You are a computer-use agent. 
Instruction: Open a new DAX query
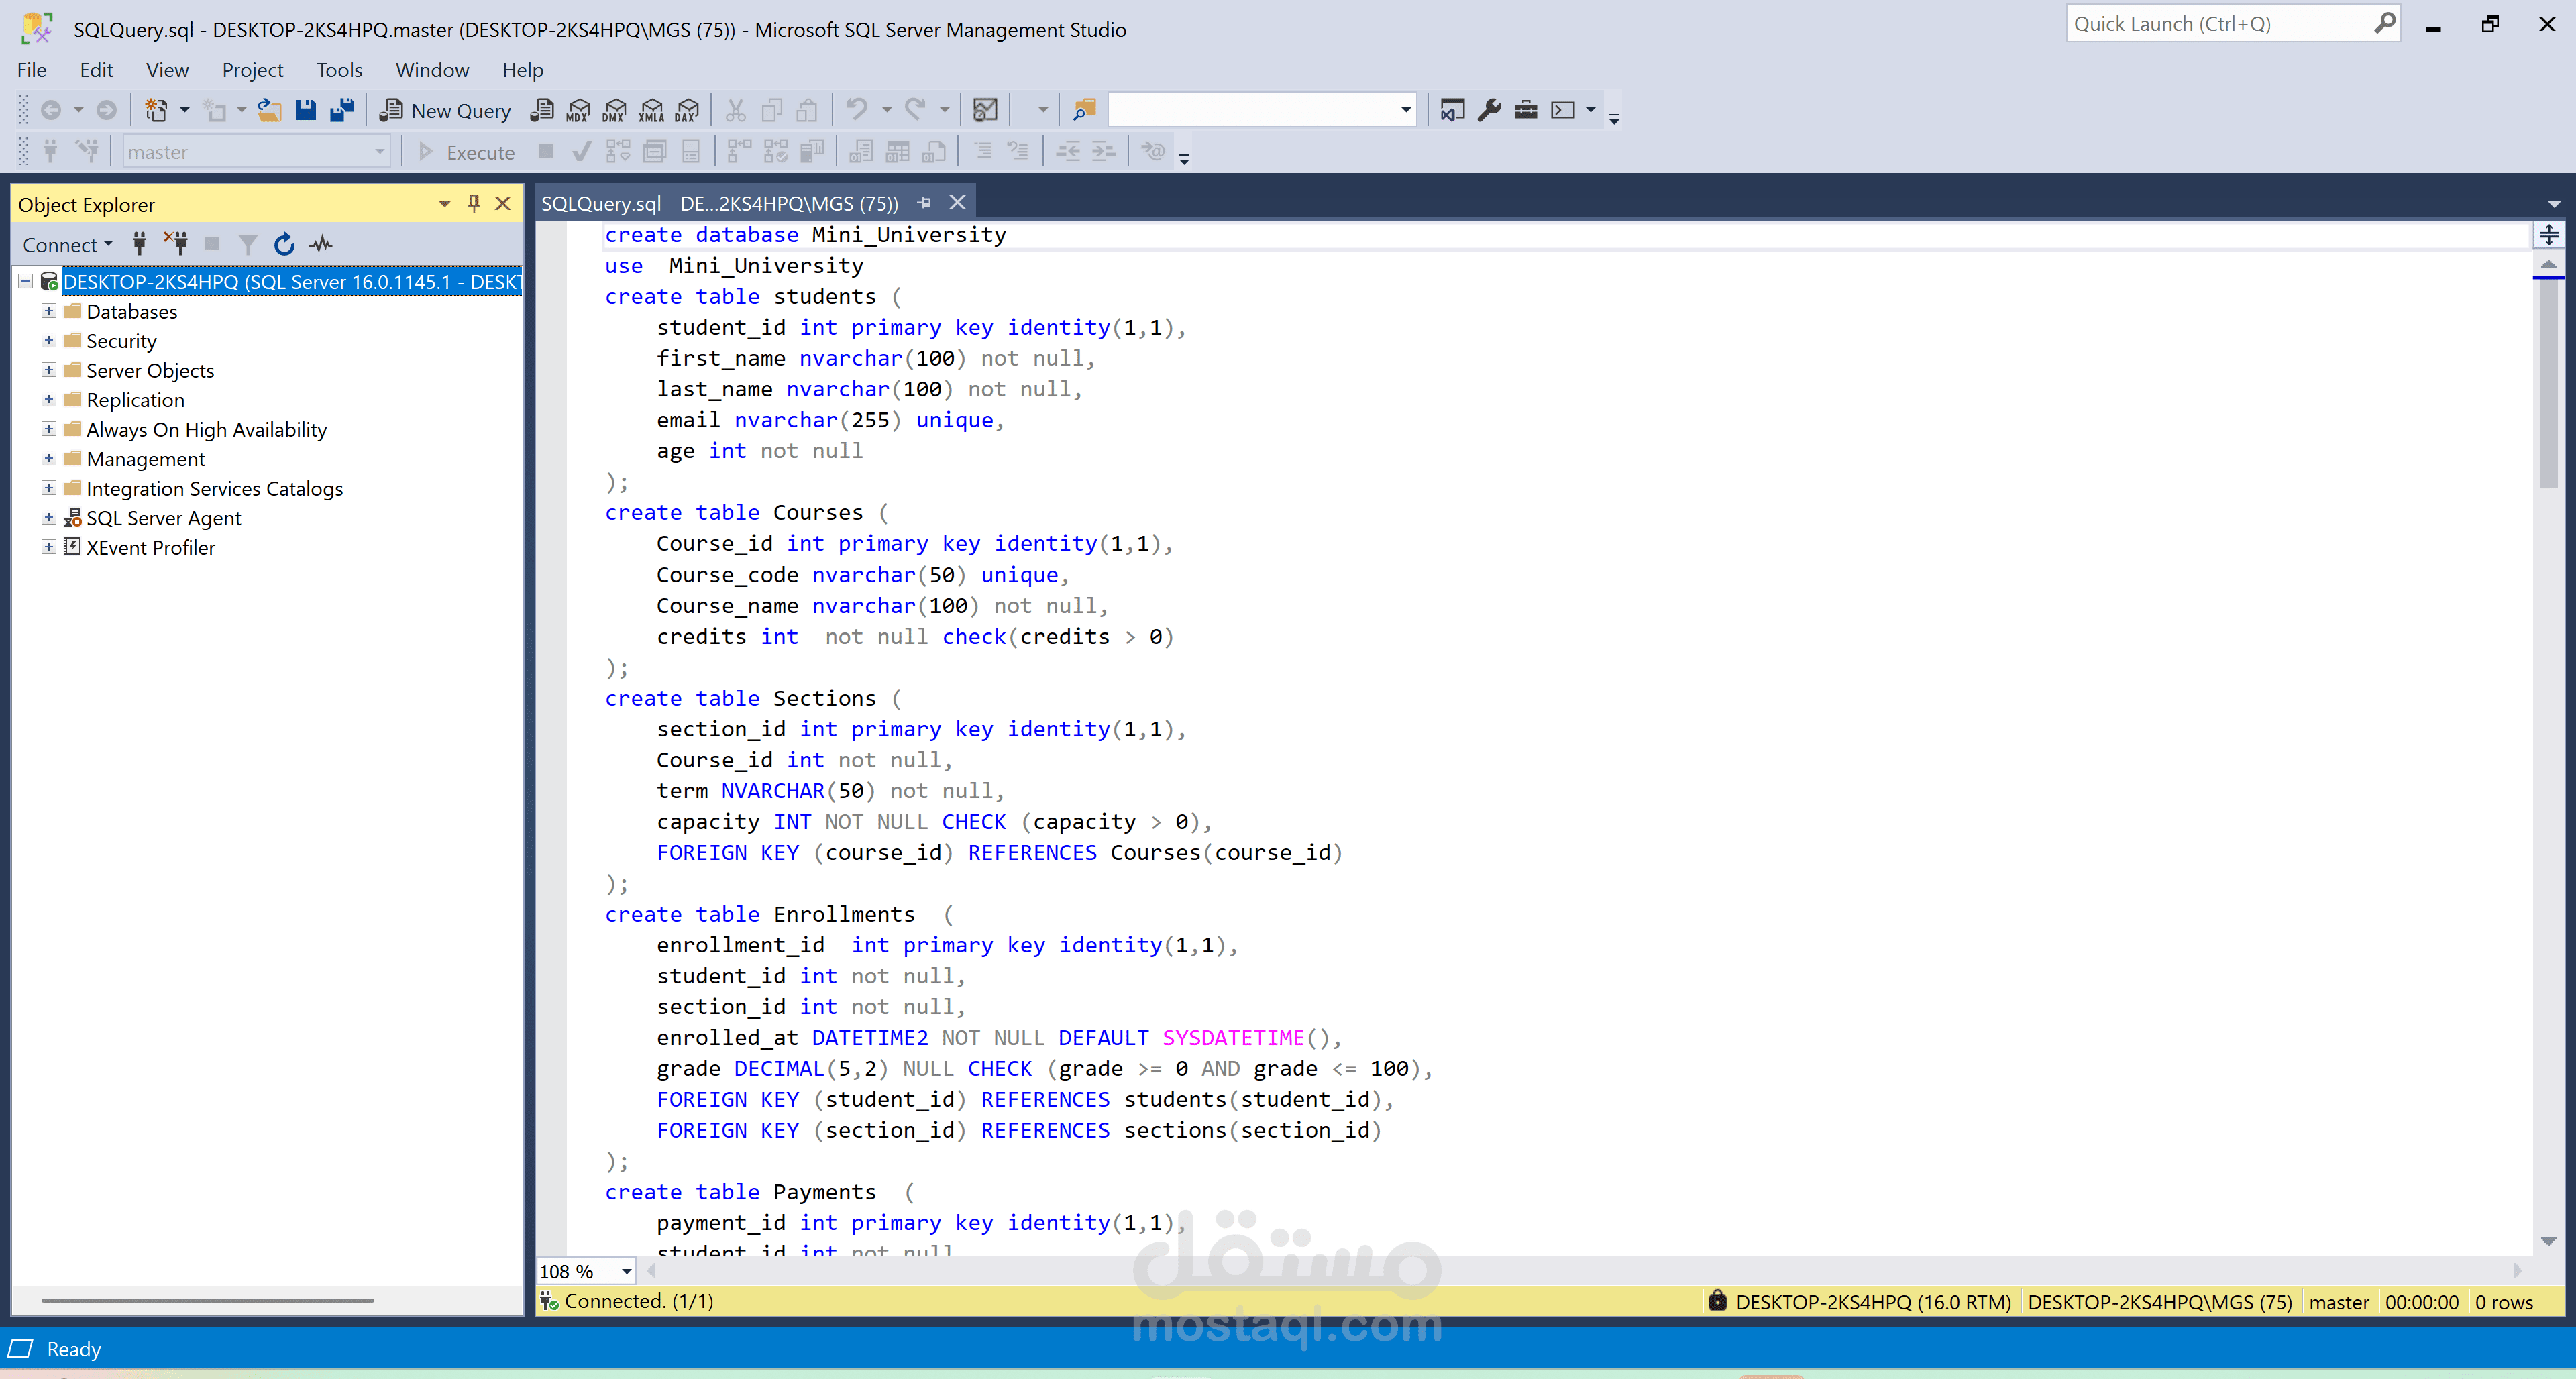[687, 111]
